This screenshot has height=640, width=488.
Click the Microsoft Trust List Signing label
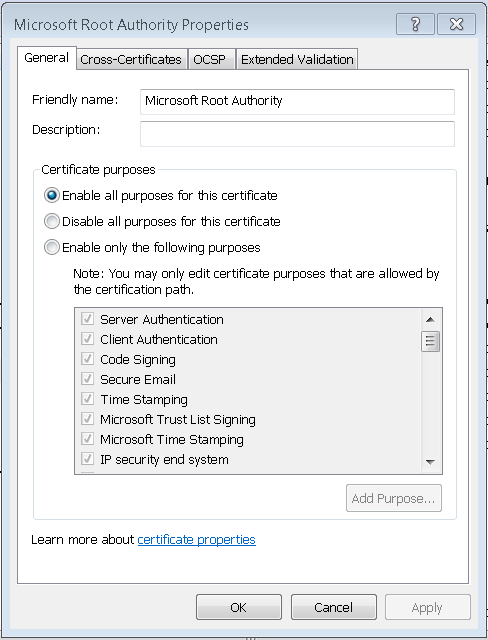178,419
